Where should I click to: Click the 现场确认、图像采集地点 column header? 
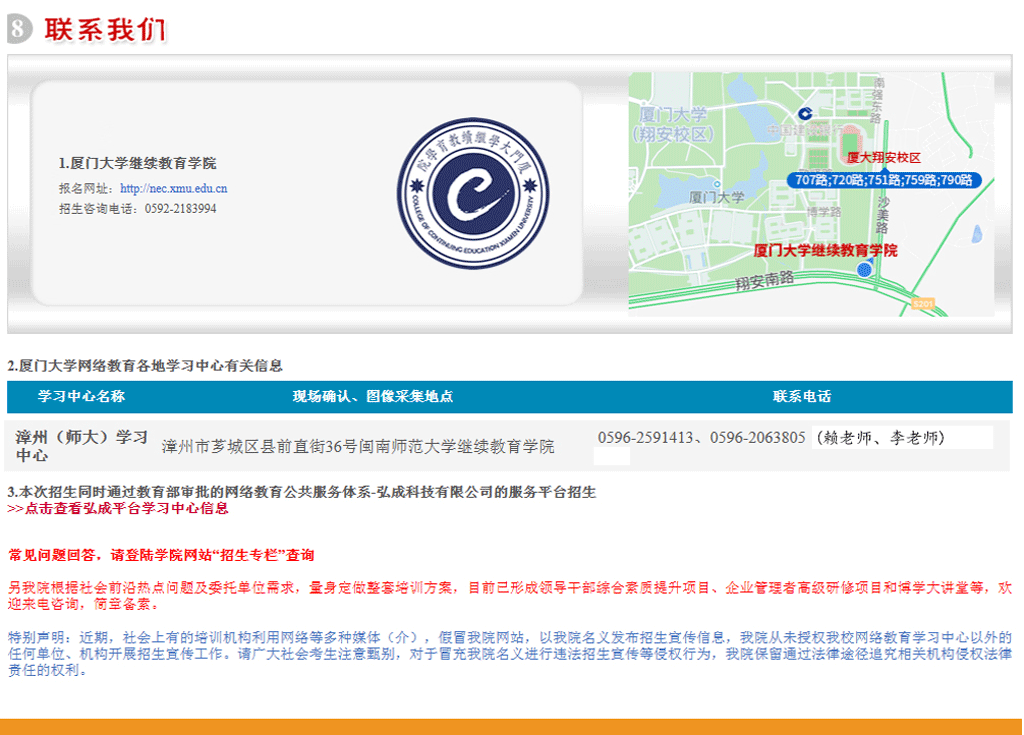point(372,396)
